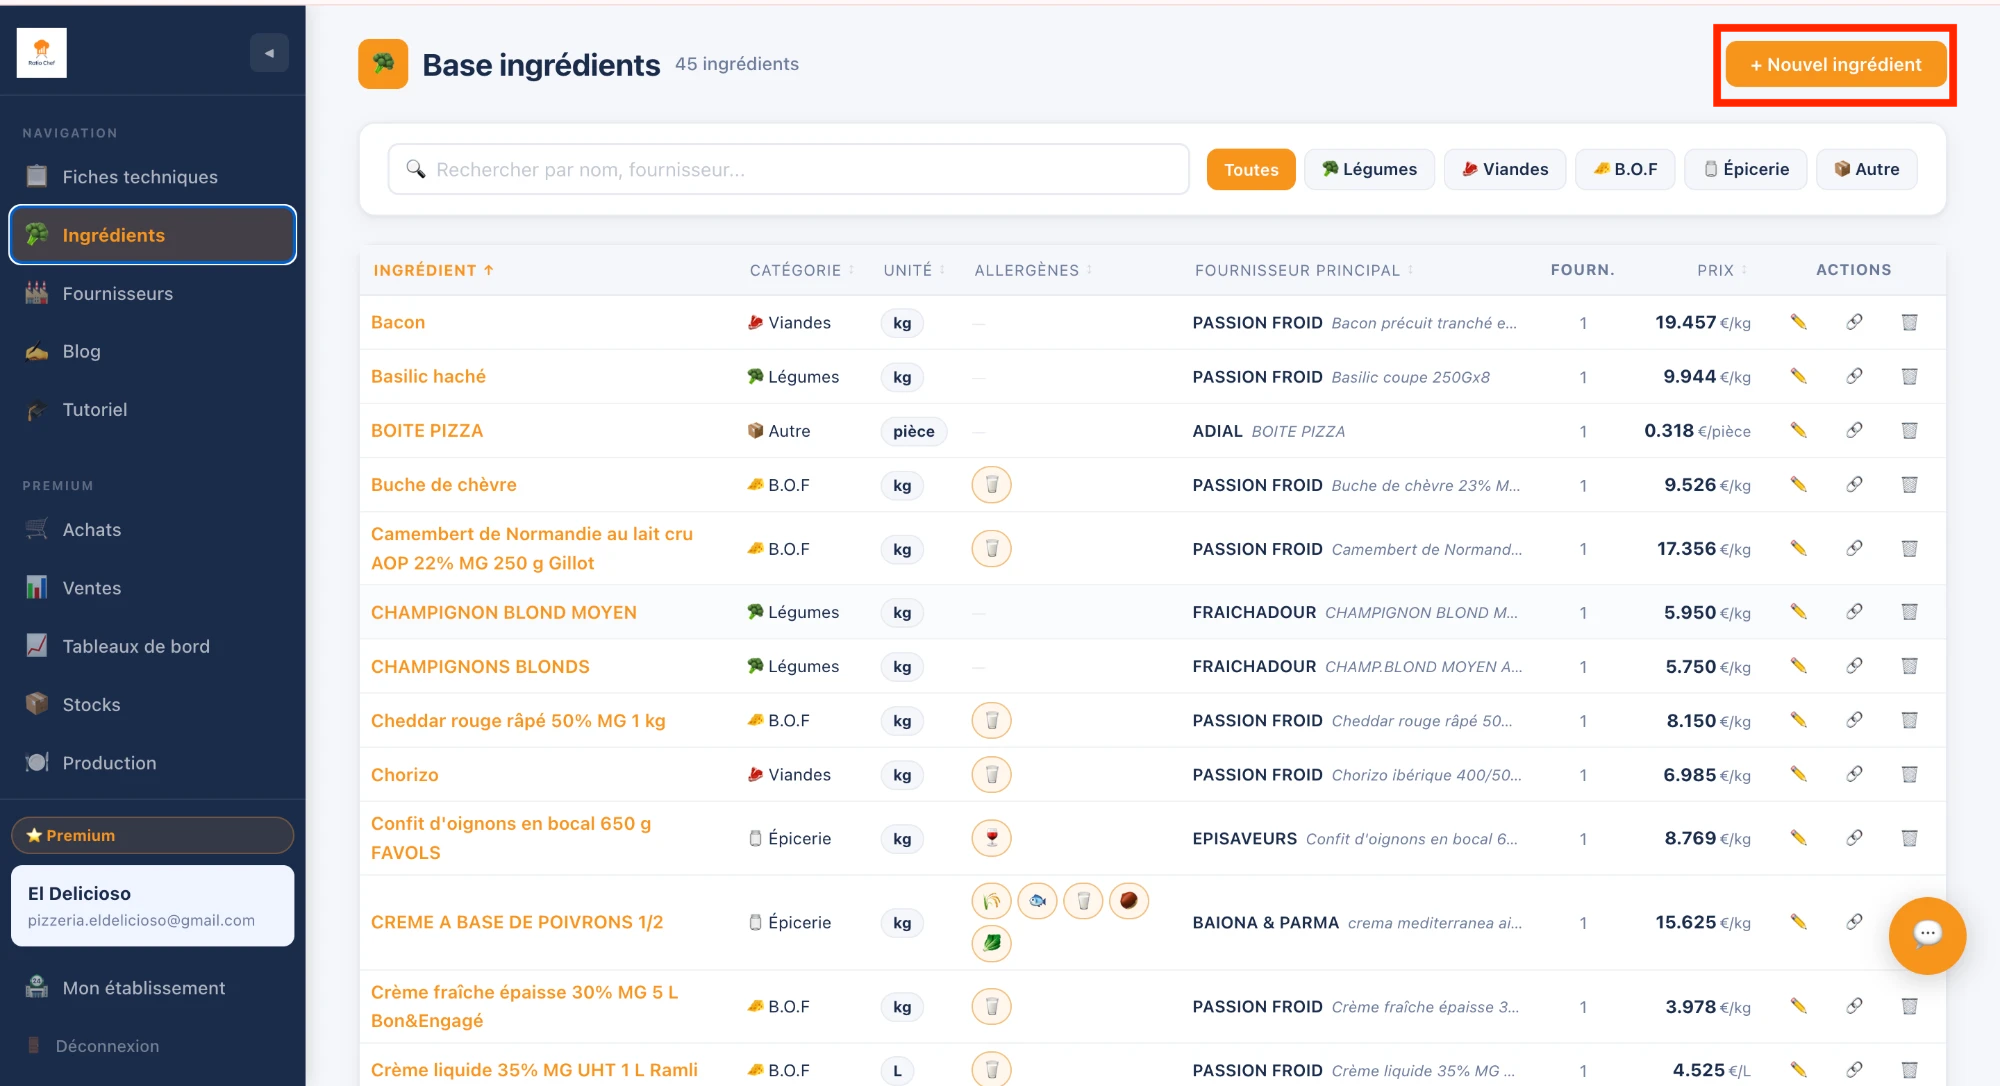Open the Bacon ingredient link
This screenshot has width=2000, height=1086.
click(398, 322)
